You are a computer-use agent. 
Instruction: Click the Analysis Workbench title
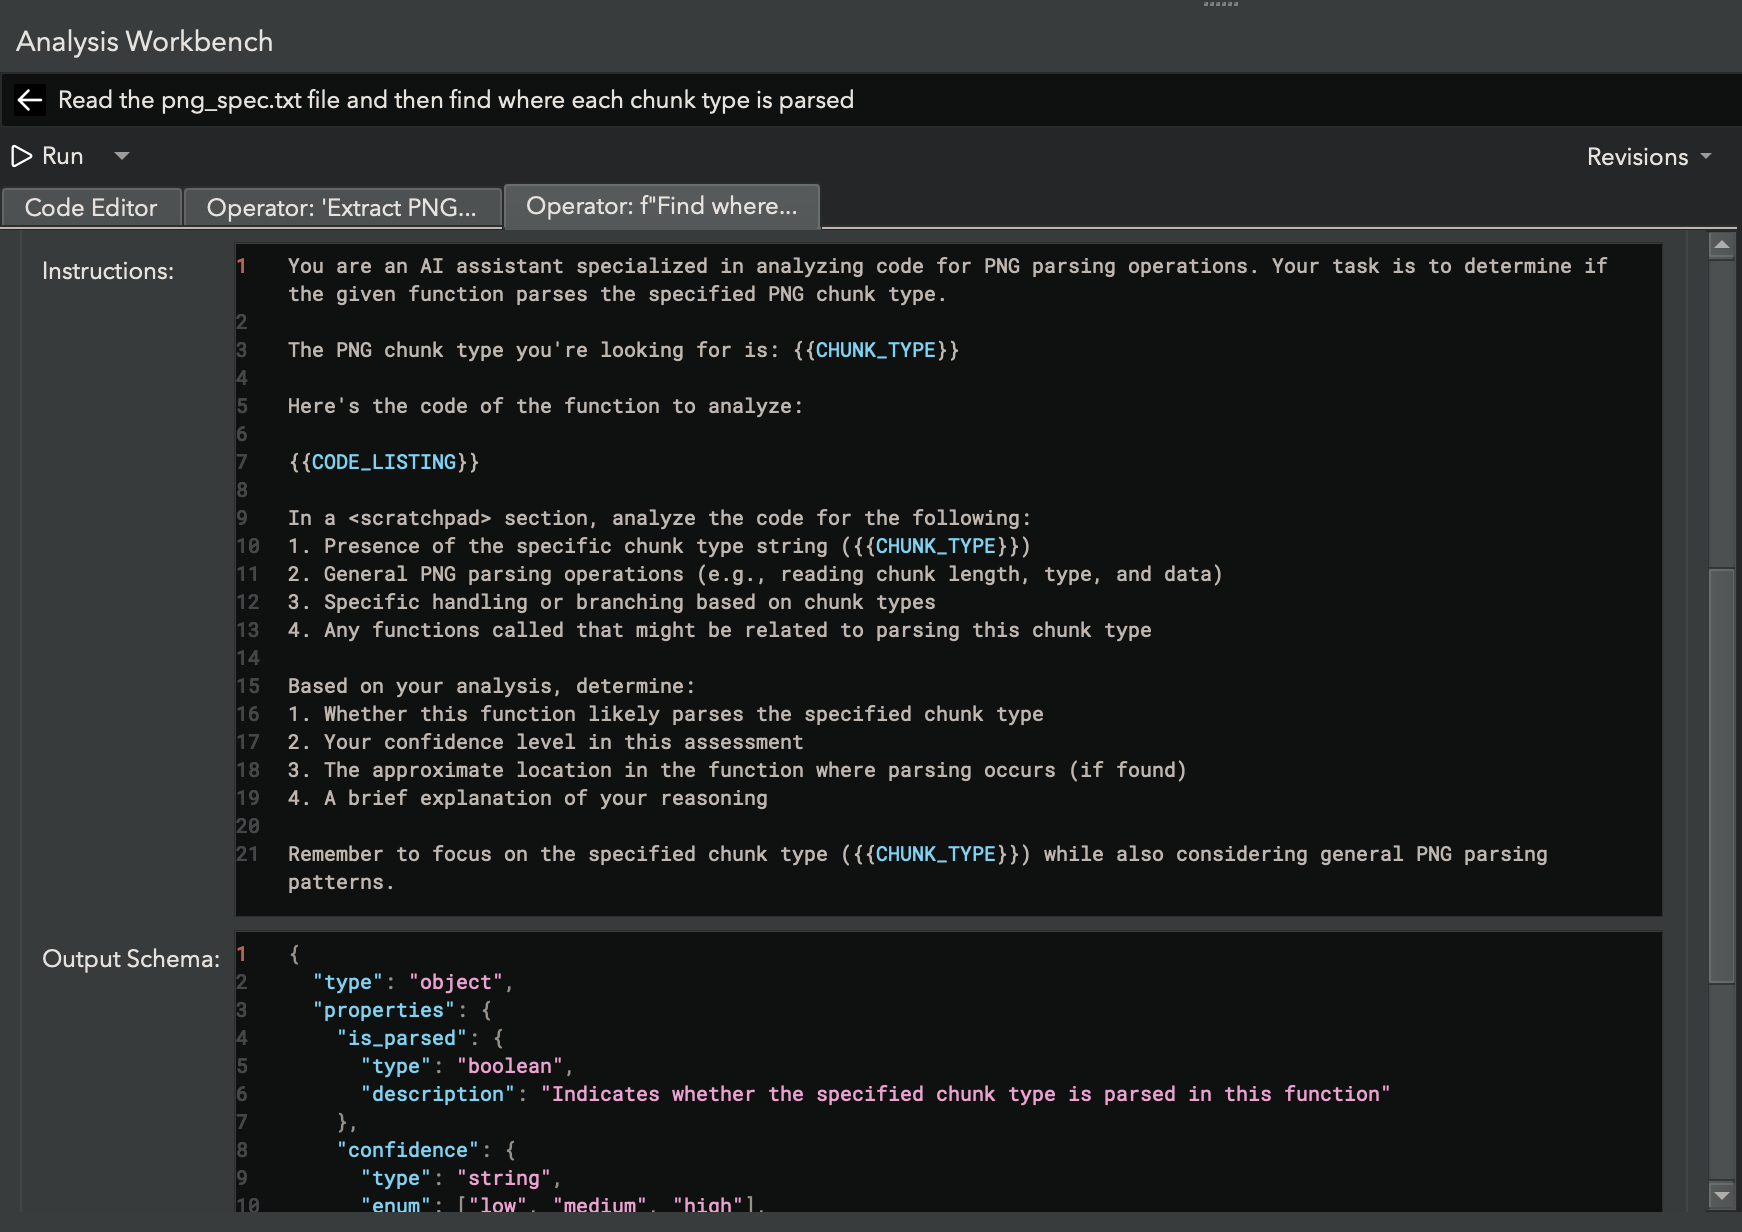tap(145, 42)
